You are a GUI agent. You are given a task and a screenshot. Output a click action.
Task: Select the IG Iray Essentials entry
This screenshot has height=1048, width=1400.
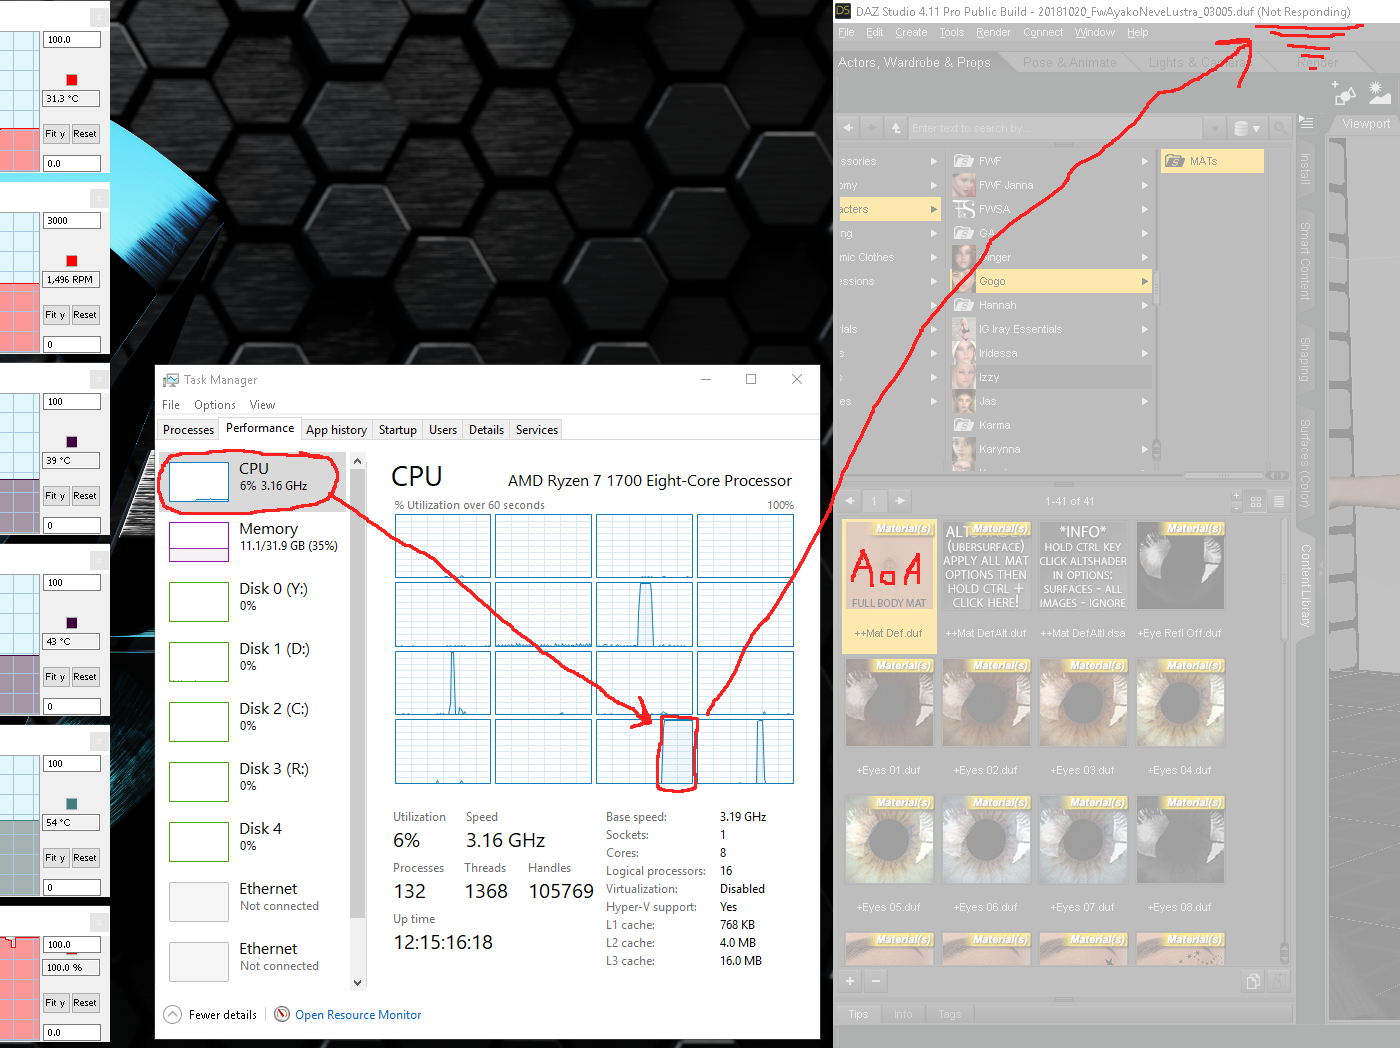tap(1051, 329)
